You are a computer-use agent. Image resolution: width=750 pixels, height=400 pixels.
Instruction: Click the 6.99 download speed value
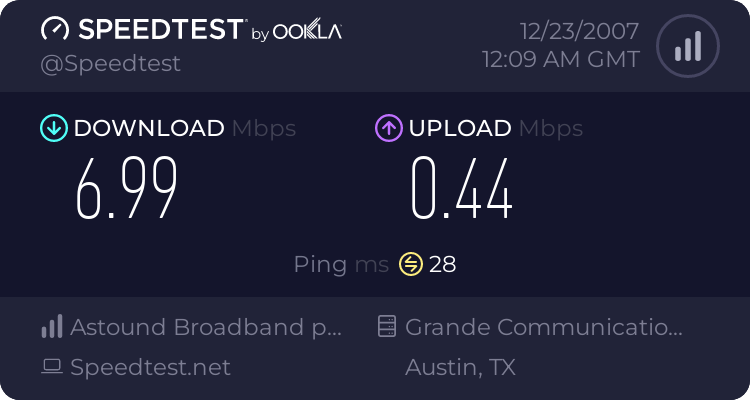click(x=127, y=189)
